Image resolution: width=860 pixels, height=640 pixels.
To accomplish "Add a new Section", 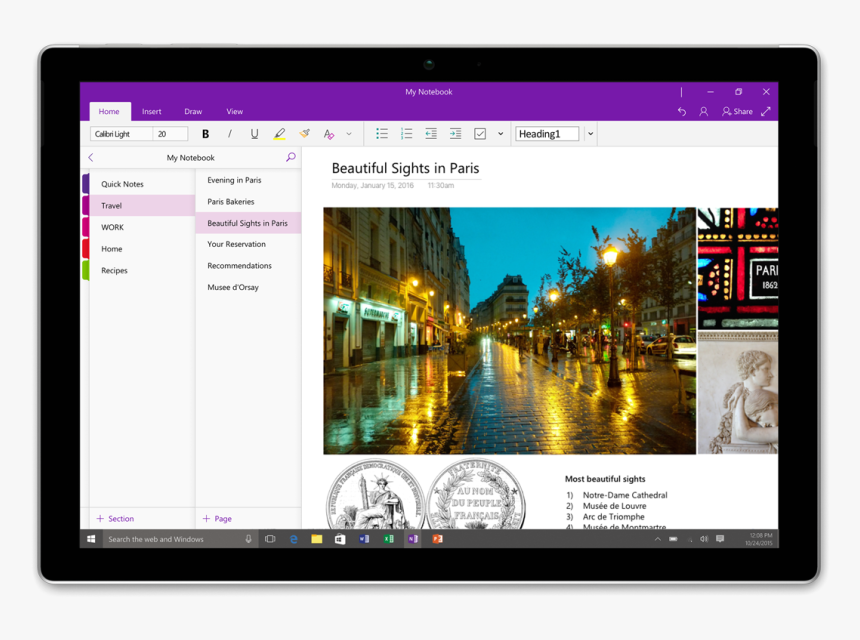I will [x=115, y=518].
